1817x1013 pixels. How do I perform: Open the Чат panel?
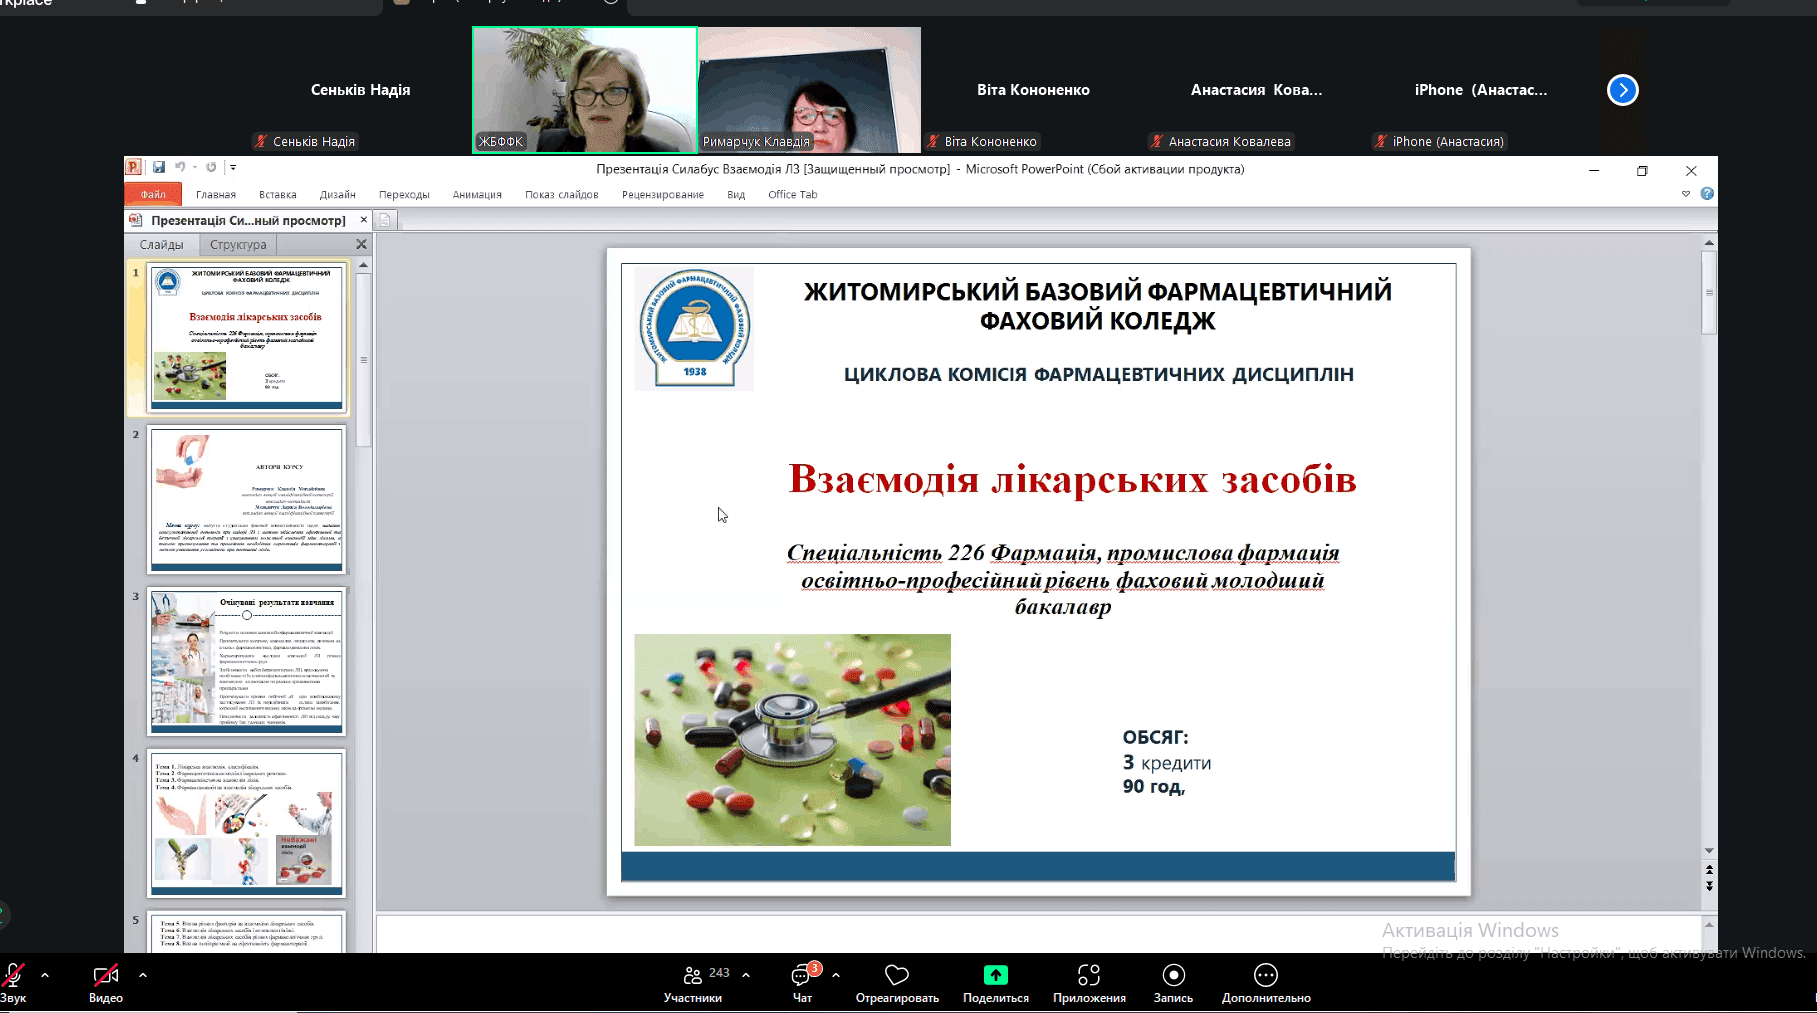pyautogui.click(x=803, y=983)
